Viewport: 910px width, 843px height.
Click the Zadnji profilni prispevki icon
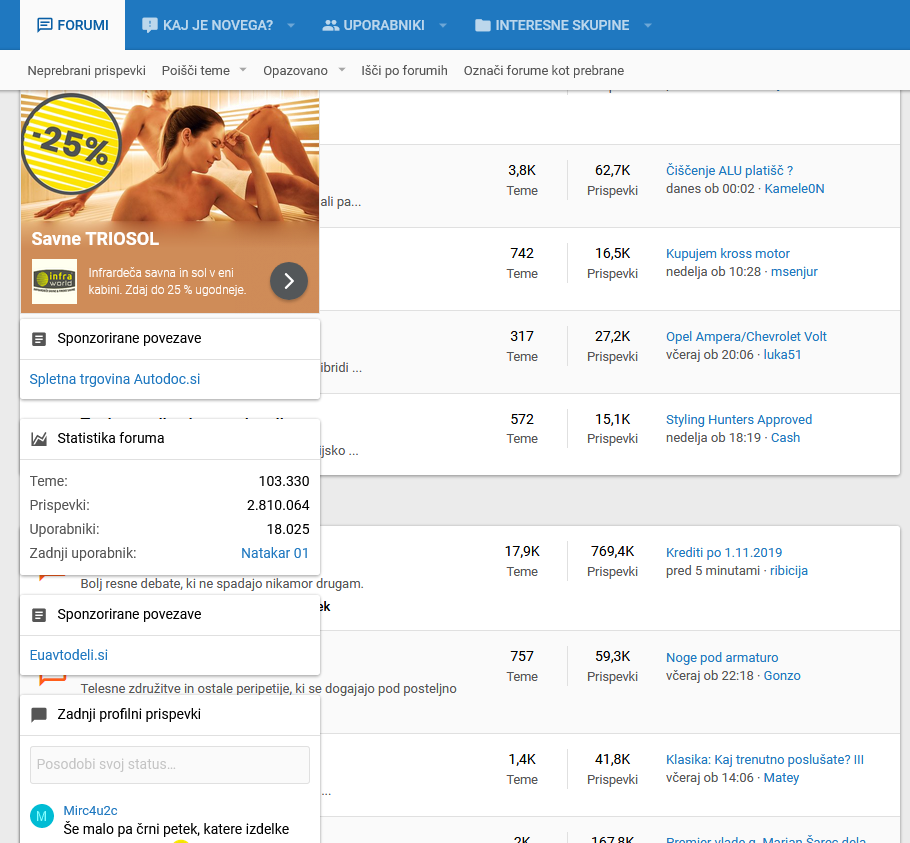click(39, 715)
